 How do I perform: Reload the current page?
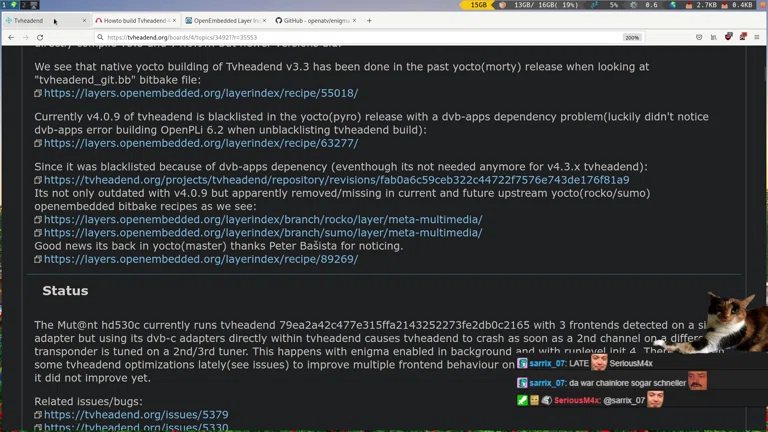(40, 37)
